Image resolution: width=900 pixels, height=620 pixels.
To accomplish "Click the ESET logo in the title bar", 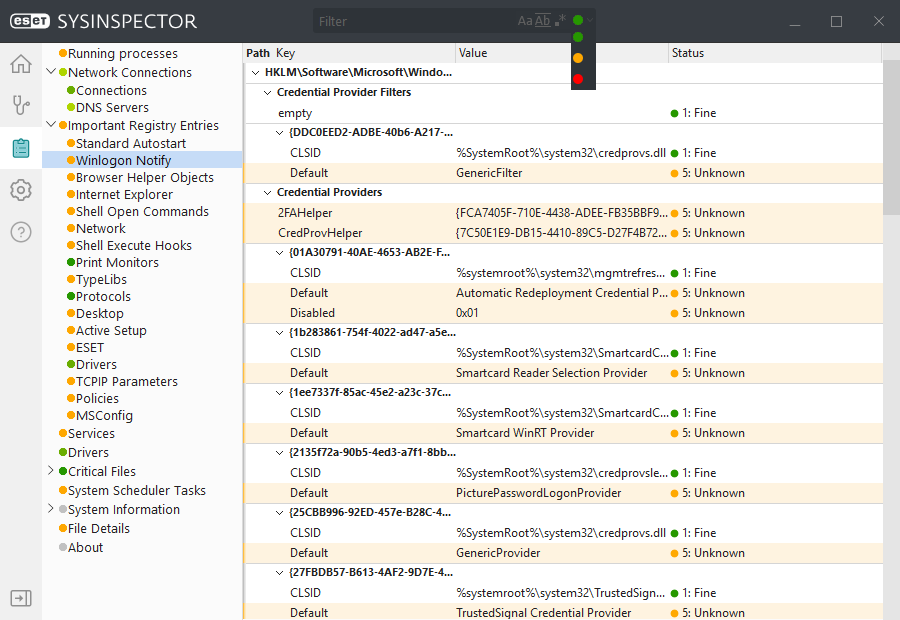I will pyautogui.click(x=30, y=21).
